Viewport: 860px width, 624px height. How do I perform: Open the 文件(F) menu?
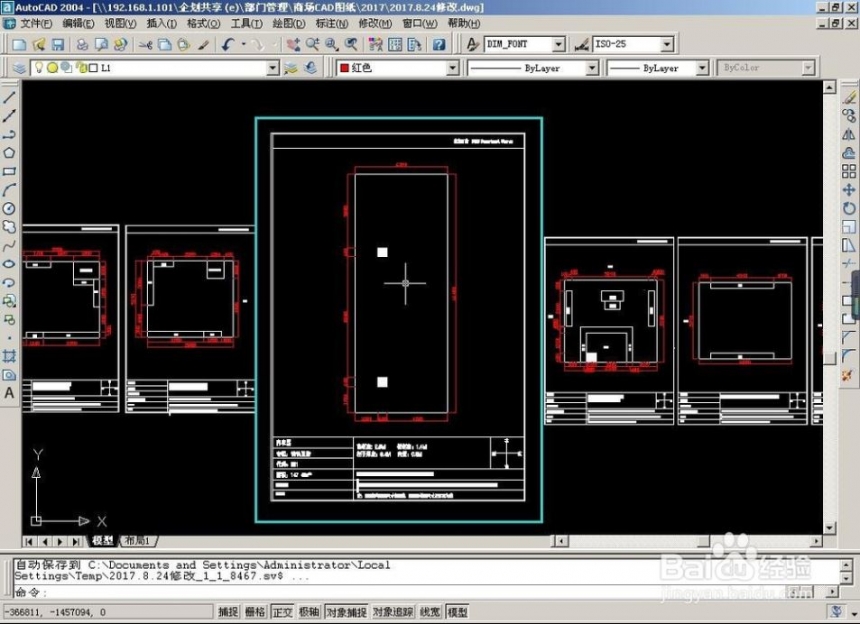[36, 24]
